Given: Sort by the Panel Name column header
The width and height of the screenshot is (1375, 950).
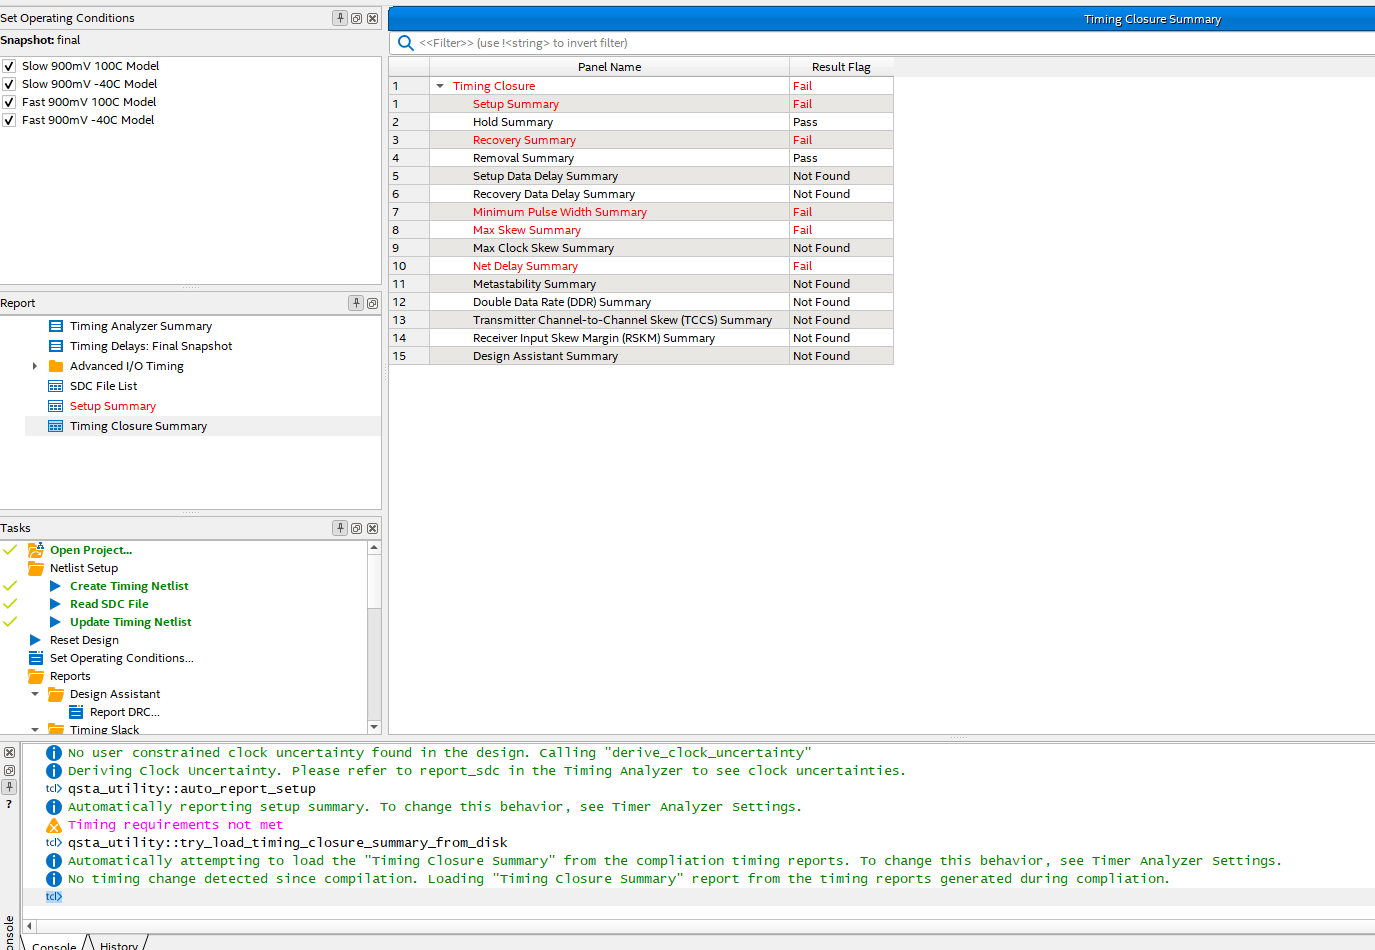Looking at the screenshot, I should [609, 67].
